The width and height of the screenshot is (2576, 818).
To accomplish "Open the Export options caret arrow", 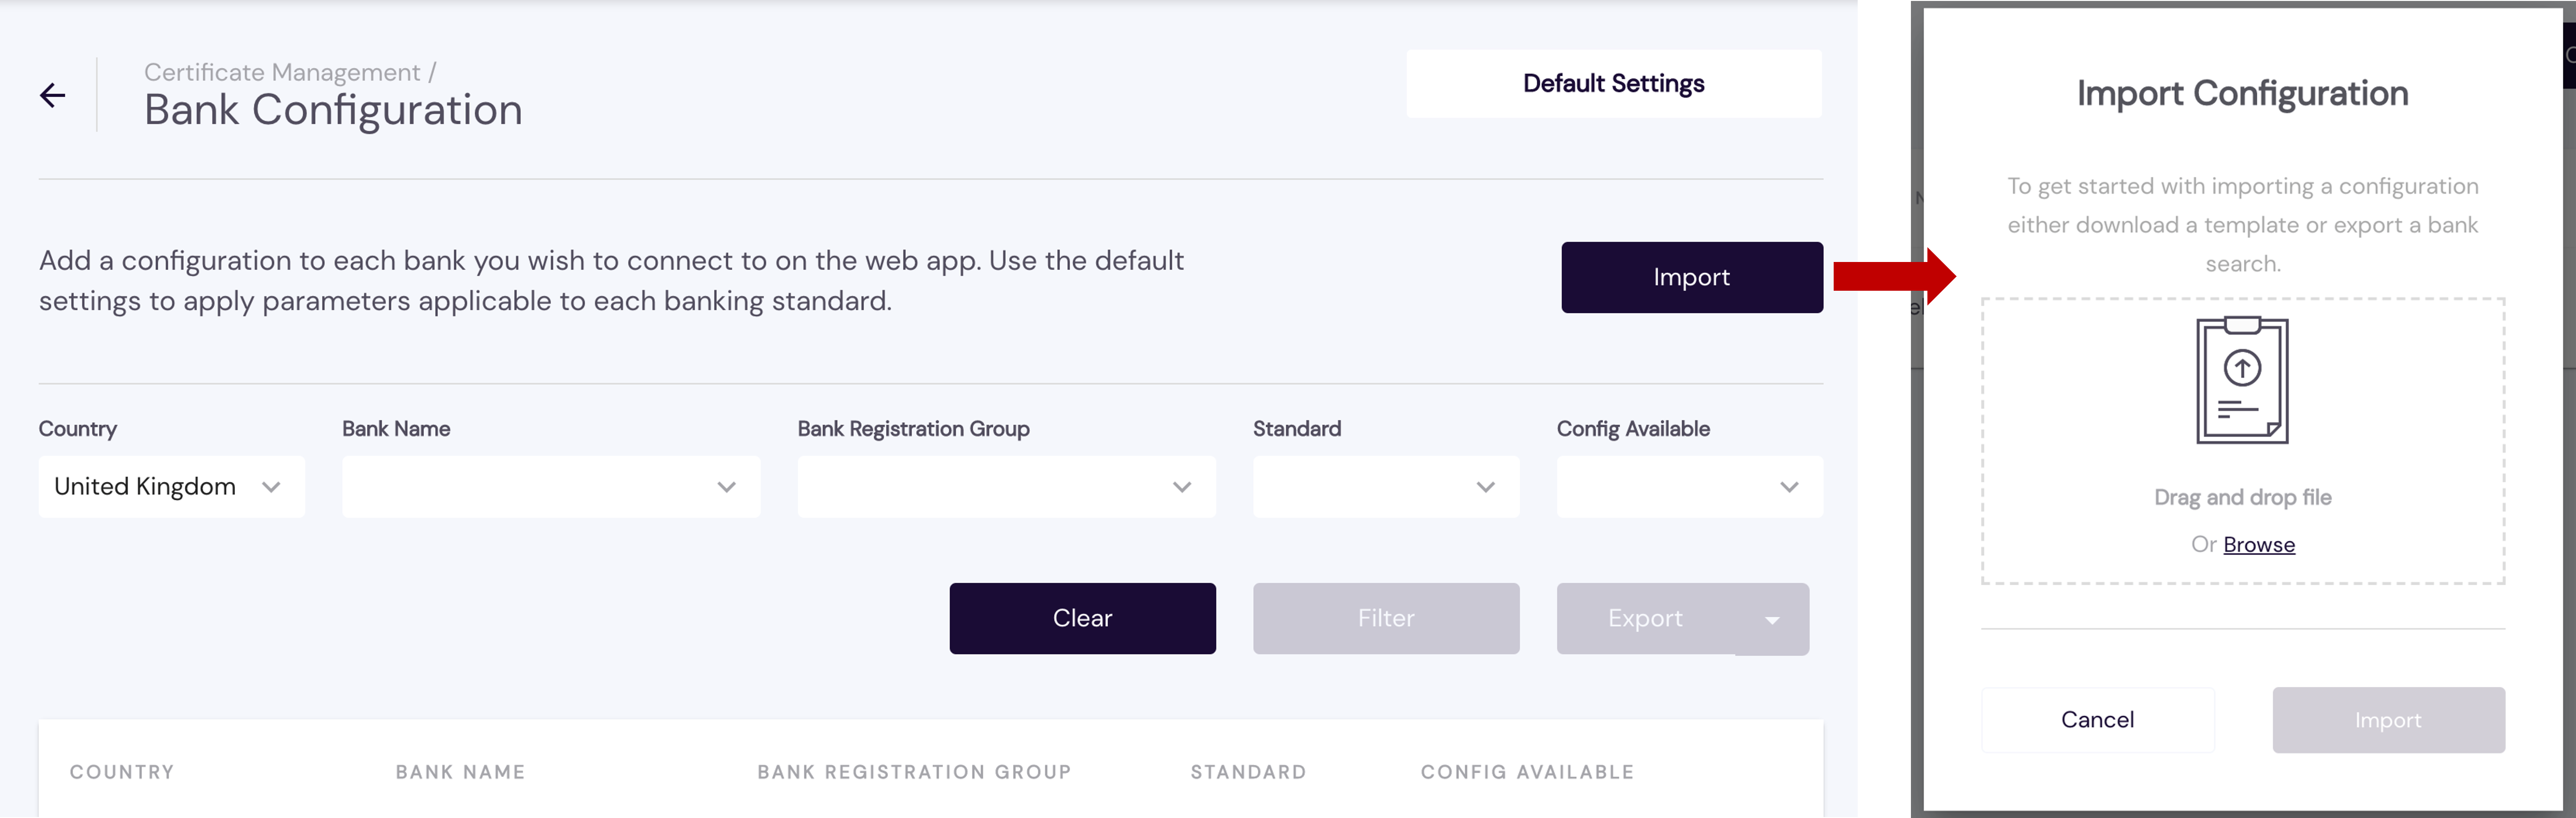I will (1772, 620).
